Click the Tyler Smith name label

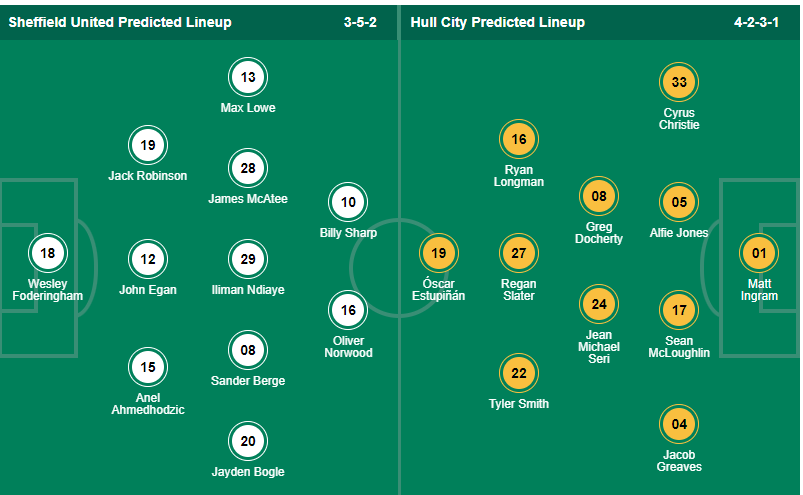[x=519, y=404]
